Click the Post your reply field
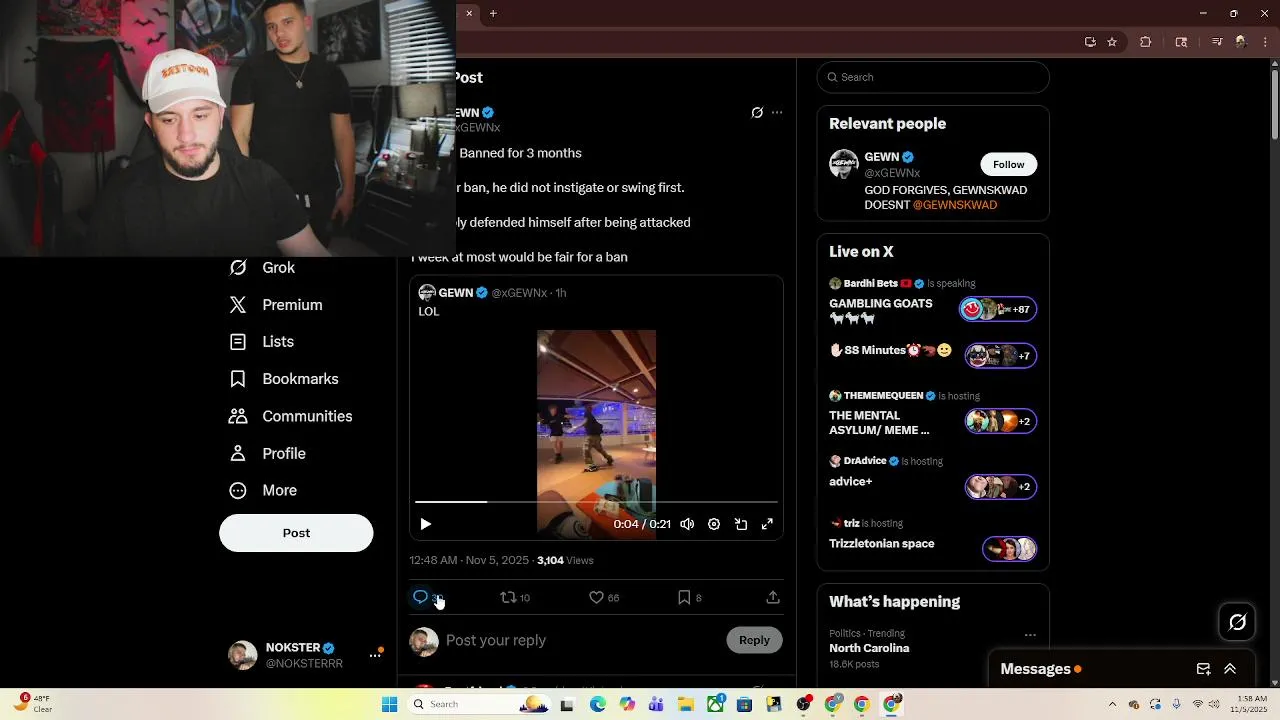 click(x=582, y=640)
